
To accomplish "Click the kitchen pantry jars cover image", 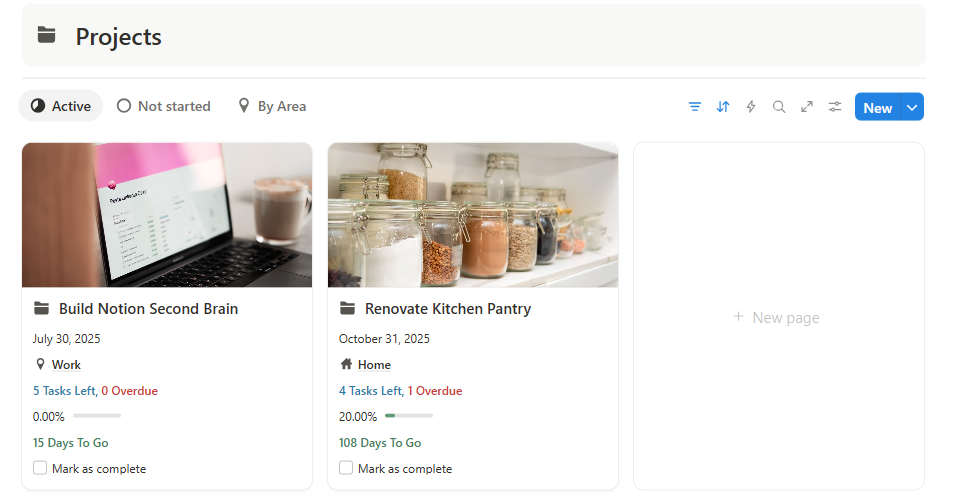I will (x=472, y=215).
